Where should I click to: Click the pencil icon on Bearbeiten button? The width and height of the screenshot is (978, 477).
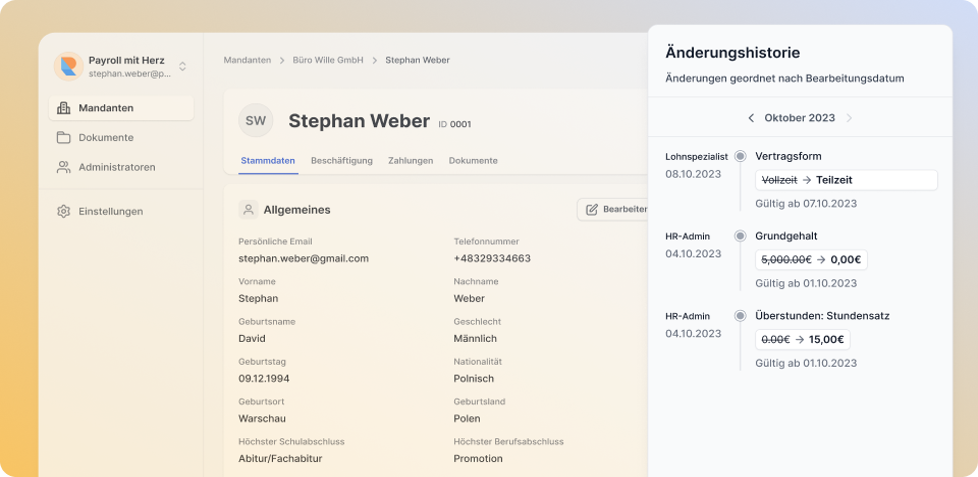coord(592,210)
